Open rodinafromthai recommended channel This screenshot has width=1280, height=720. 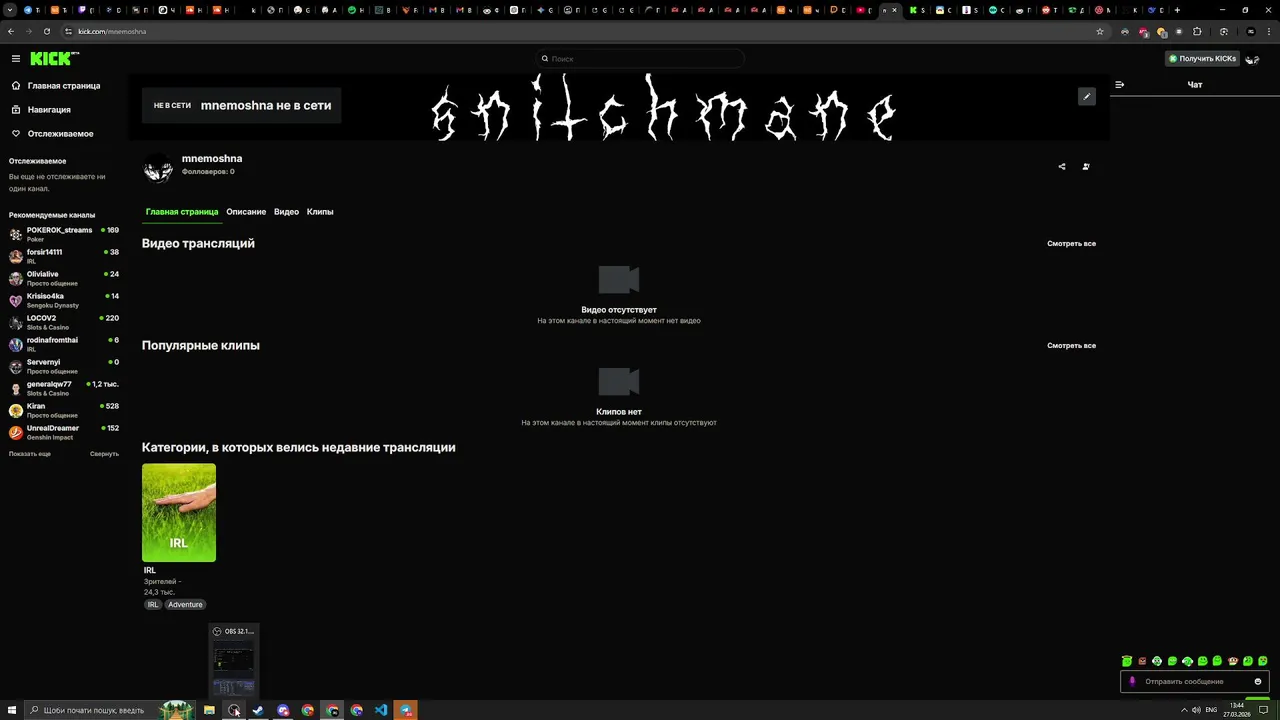[64, 344]
